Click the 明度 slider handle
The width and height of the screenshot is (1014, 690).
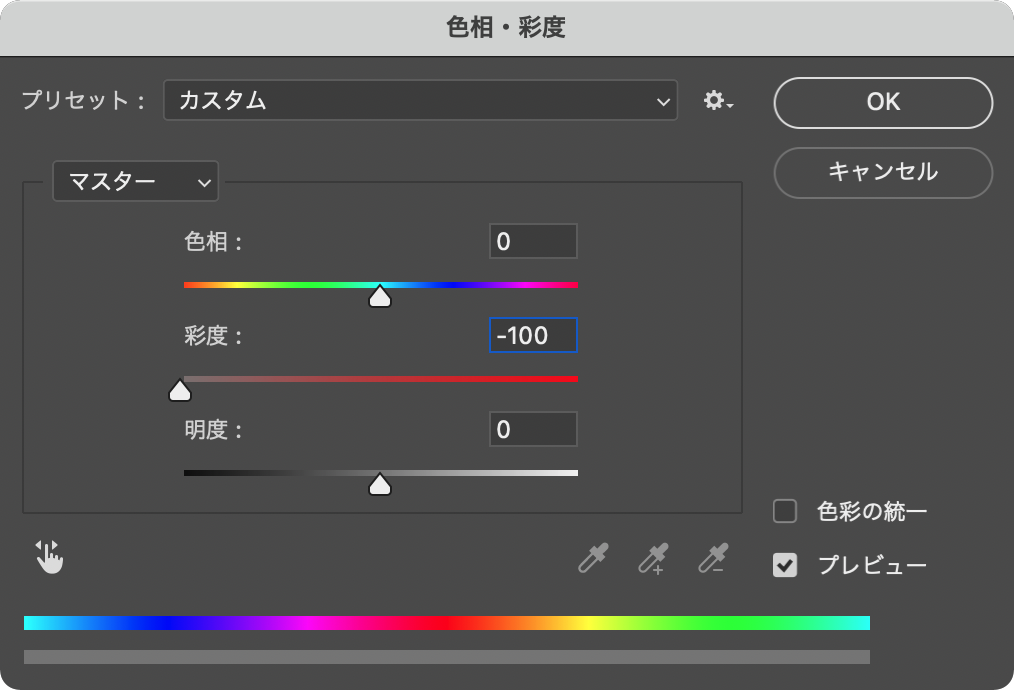380,486
